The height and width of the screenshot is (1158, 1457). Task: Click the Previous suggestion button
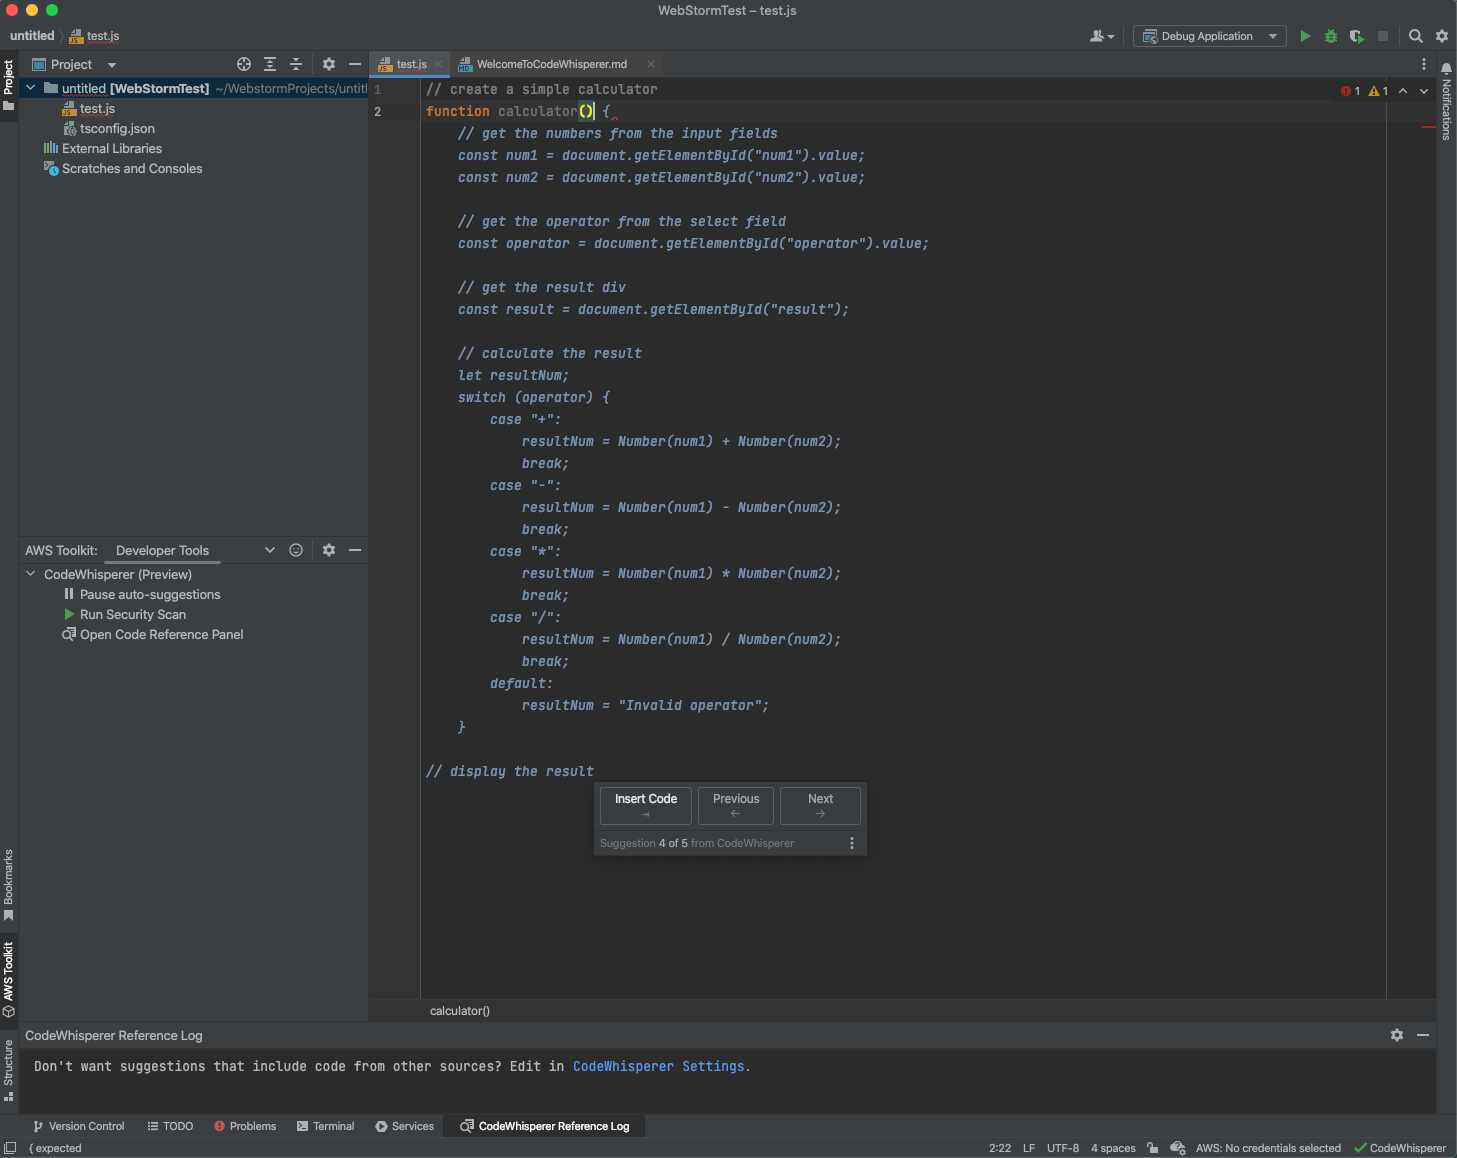(736, 806)
